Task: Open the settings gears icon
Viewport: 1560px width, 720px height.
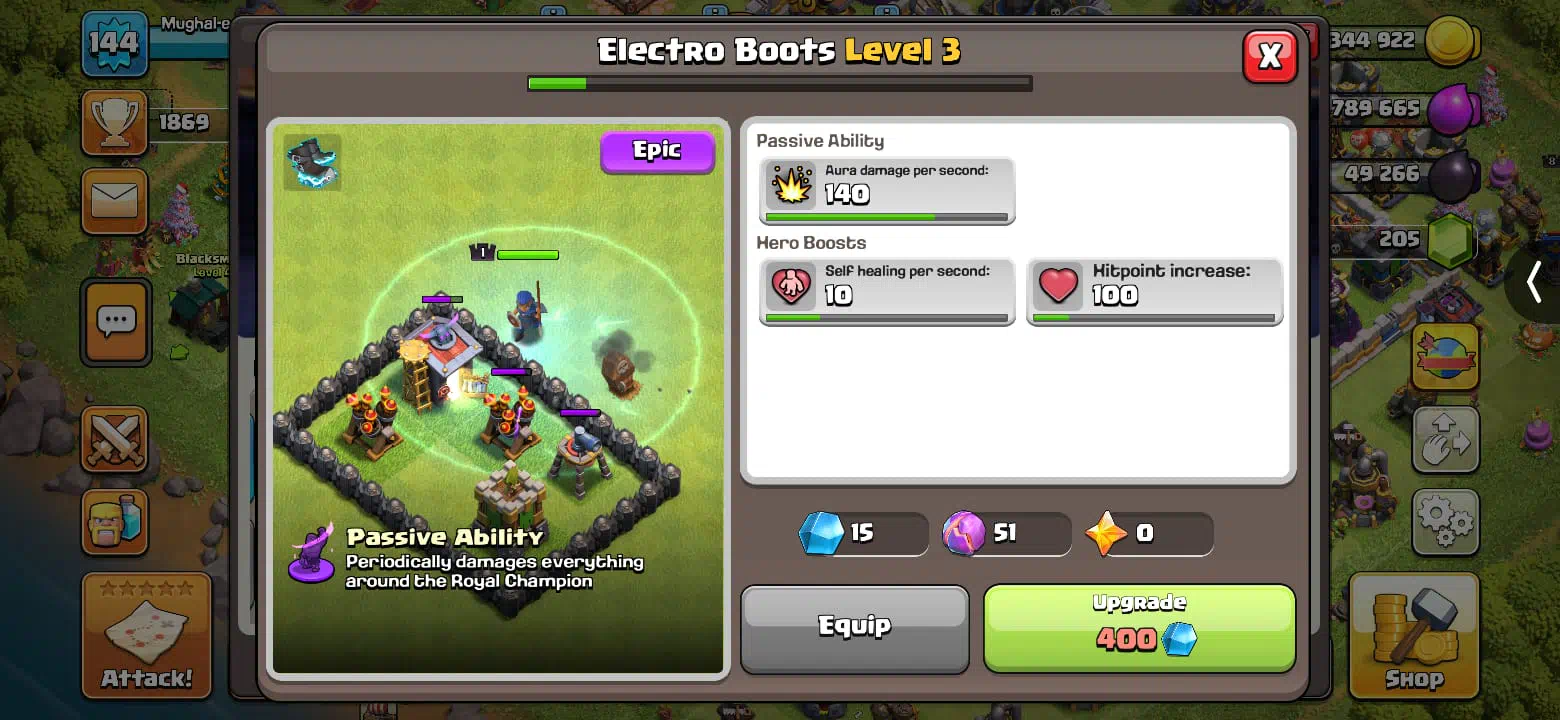Action: [1445, 520]
